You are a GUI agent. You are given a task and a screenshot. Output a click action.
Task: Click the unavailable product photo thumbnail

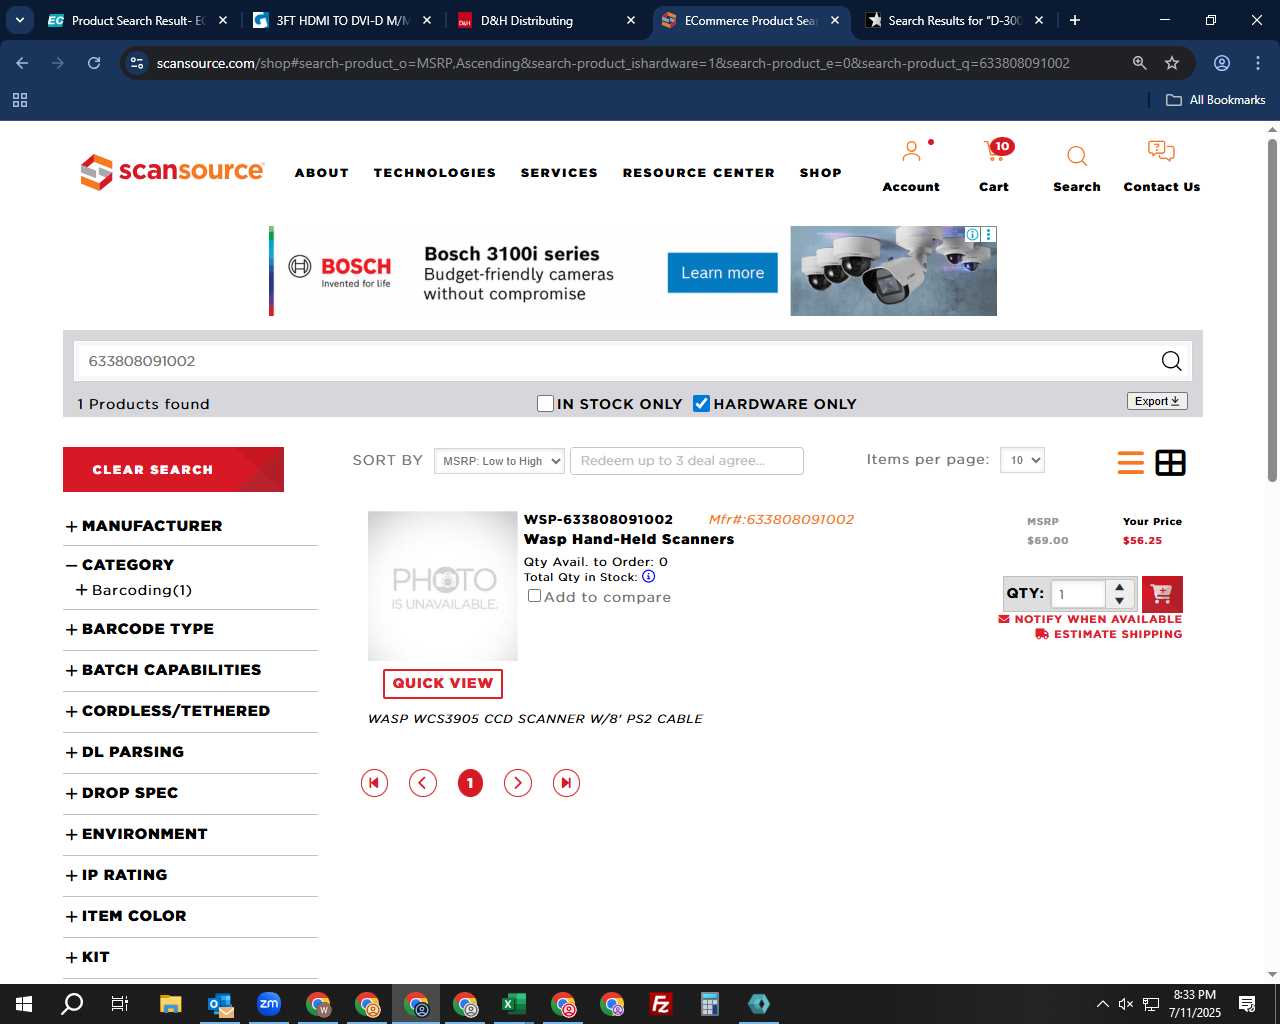coord(443,586)
